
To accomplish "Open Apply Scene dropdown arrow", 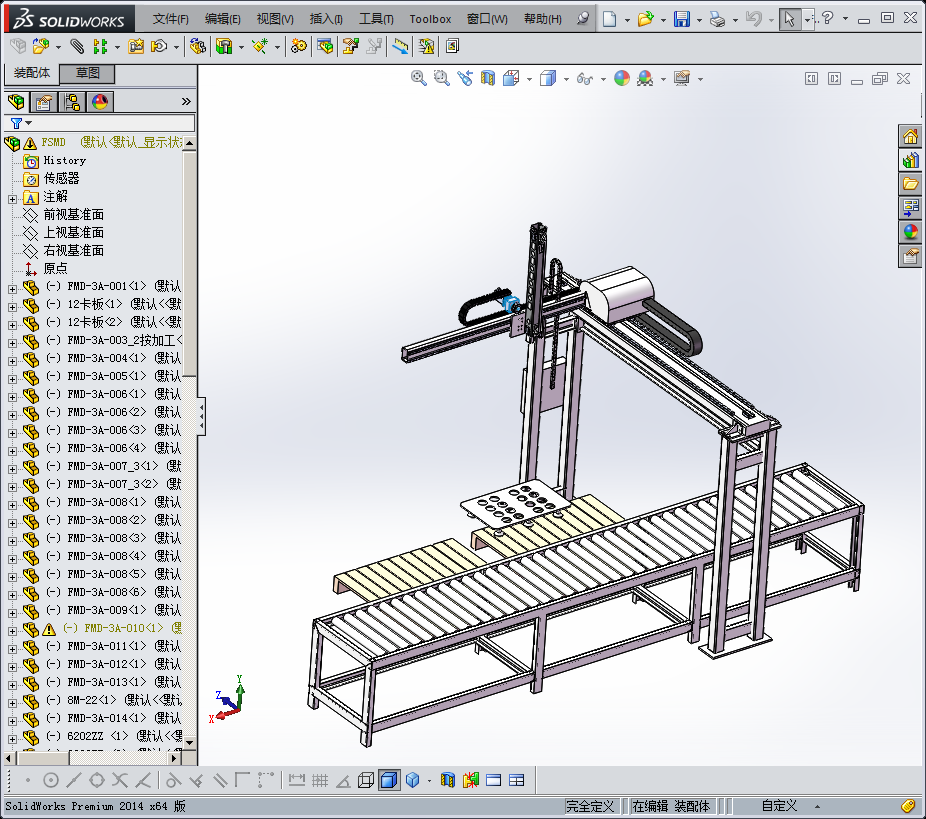I will click(x=663, y=79).
